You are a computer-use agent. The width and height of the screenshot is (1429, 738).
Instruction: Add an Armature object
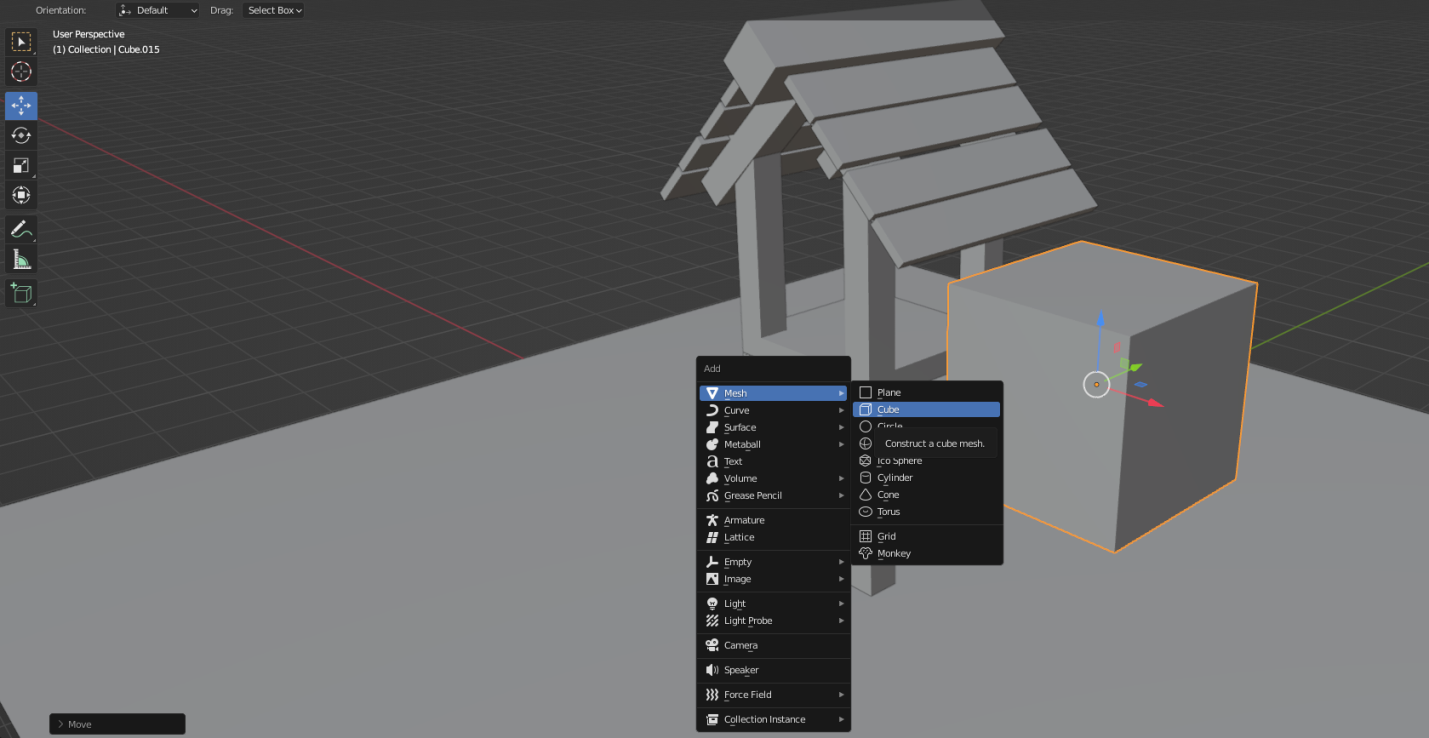pos(774,520)
